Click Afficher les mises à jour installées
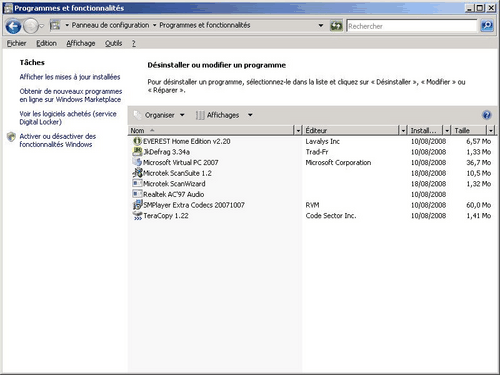Viewport: 500px width, 375px height. pyautogui.click(x=70, y=77)
